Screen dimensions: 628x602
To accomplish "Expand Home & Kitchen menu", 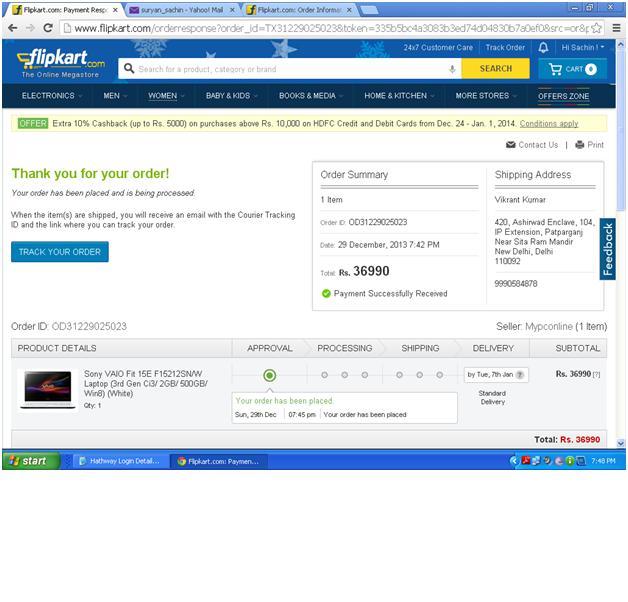I will tap(400, 96).
